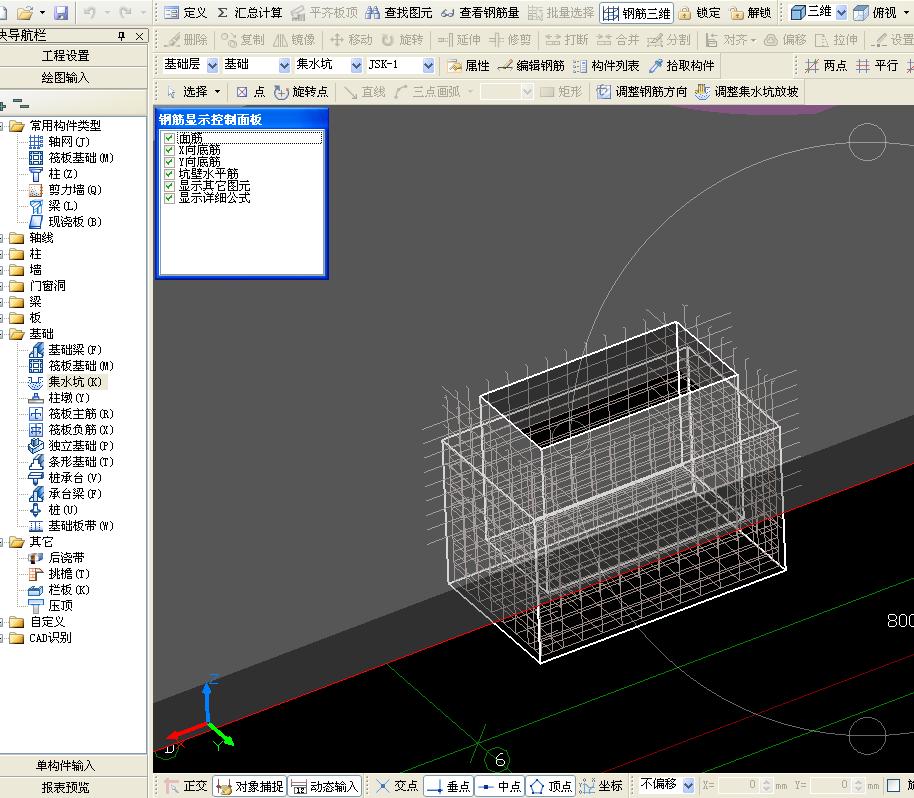914x798 pixels.
Task: Choose the 点 point draw tool
Action: point(251,92)
